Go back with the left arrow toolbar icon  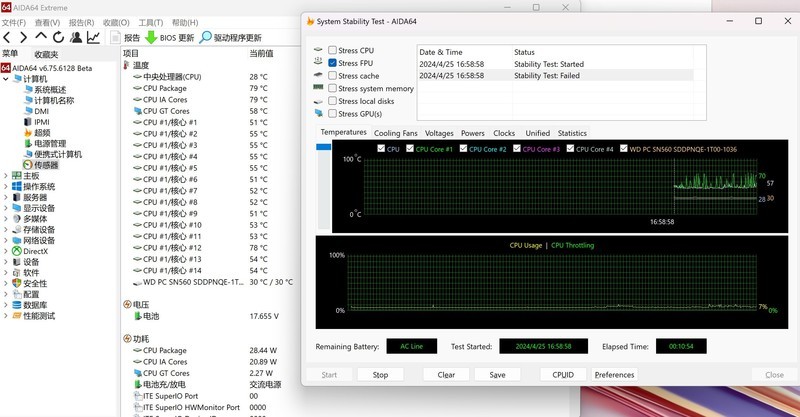pos(7,37)
